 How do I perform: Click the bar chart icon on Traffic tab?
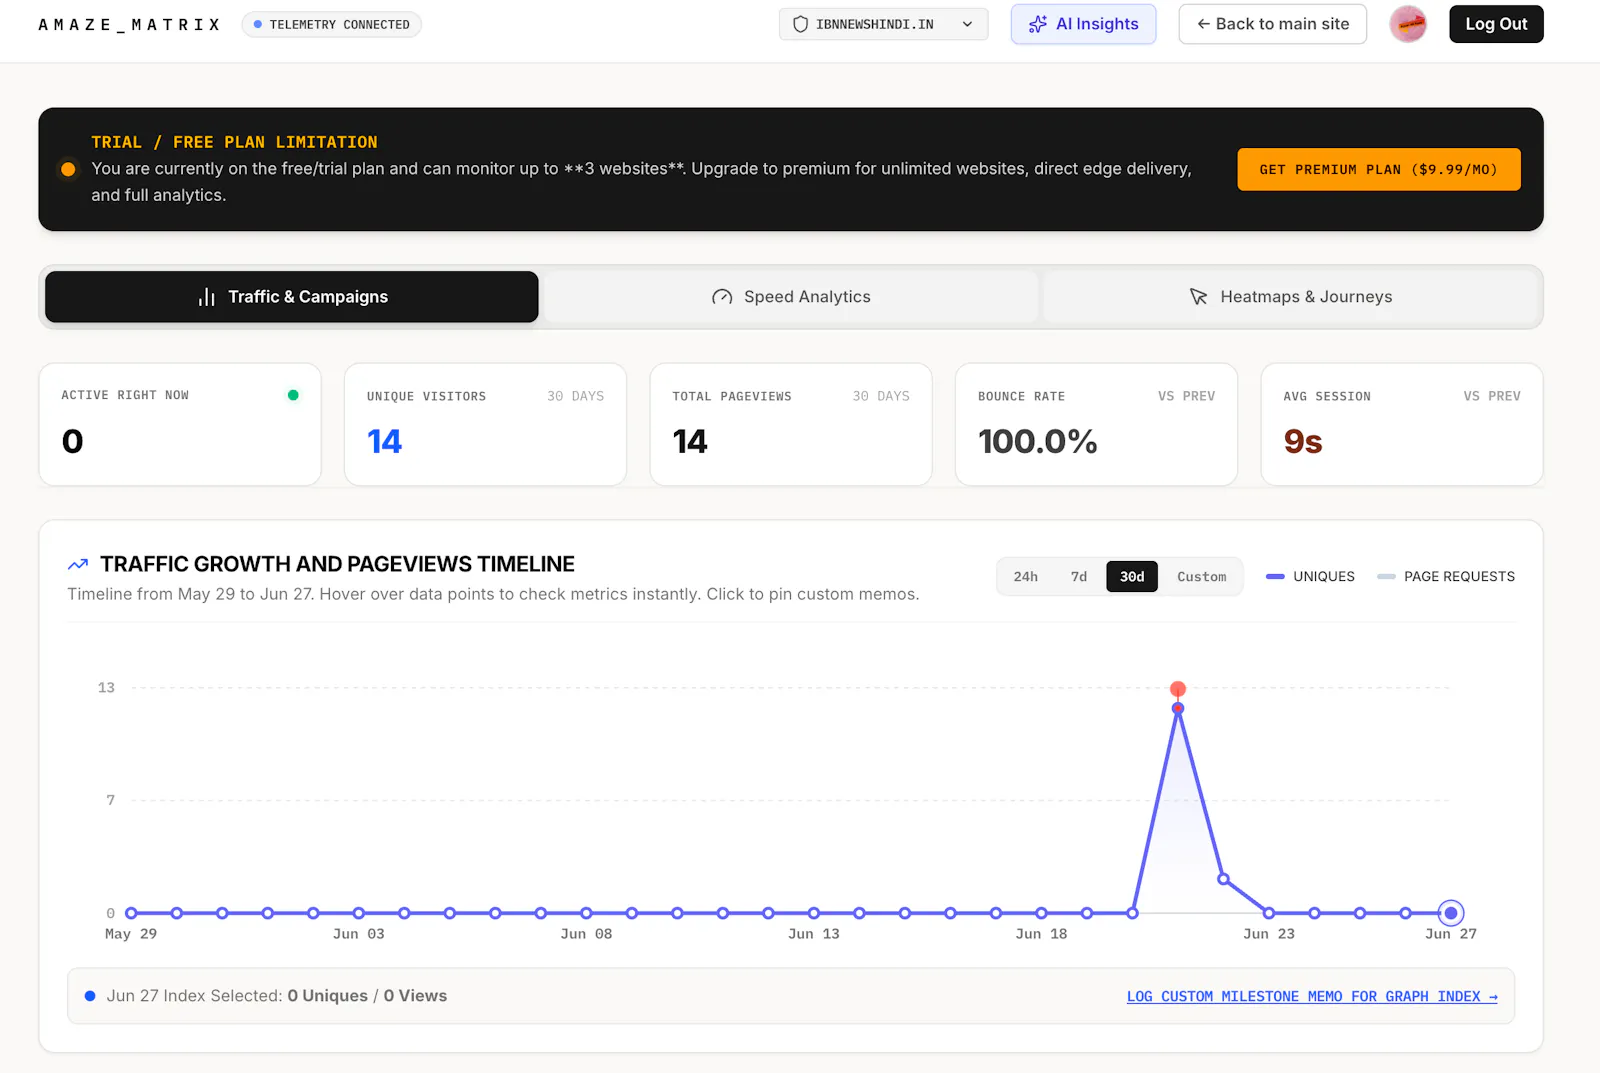click(x=207, y=297)
